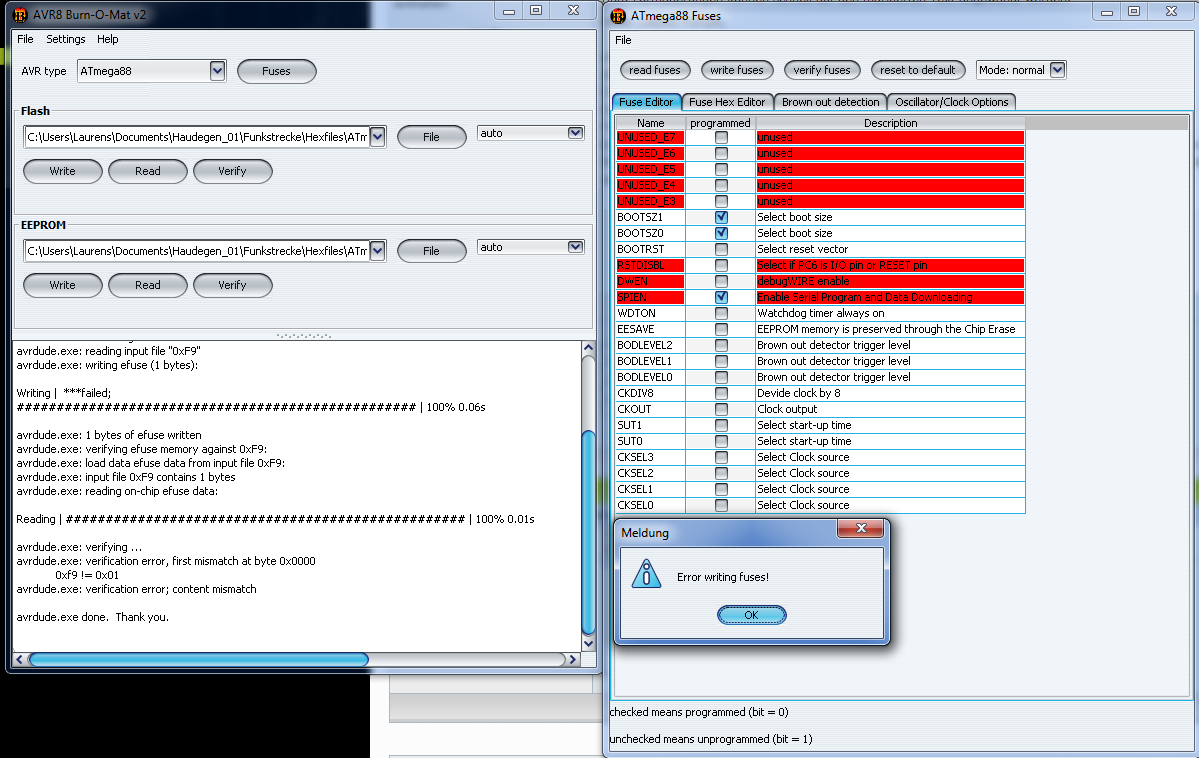
Task: Toggle SPIEN programmed checkbox
Action: (x=721, y=297)
